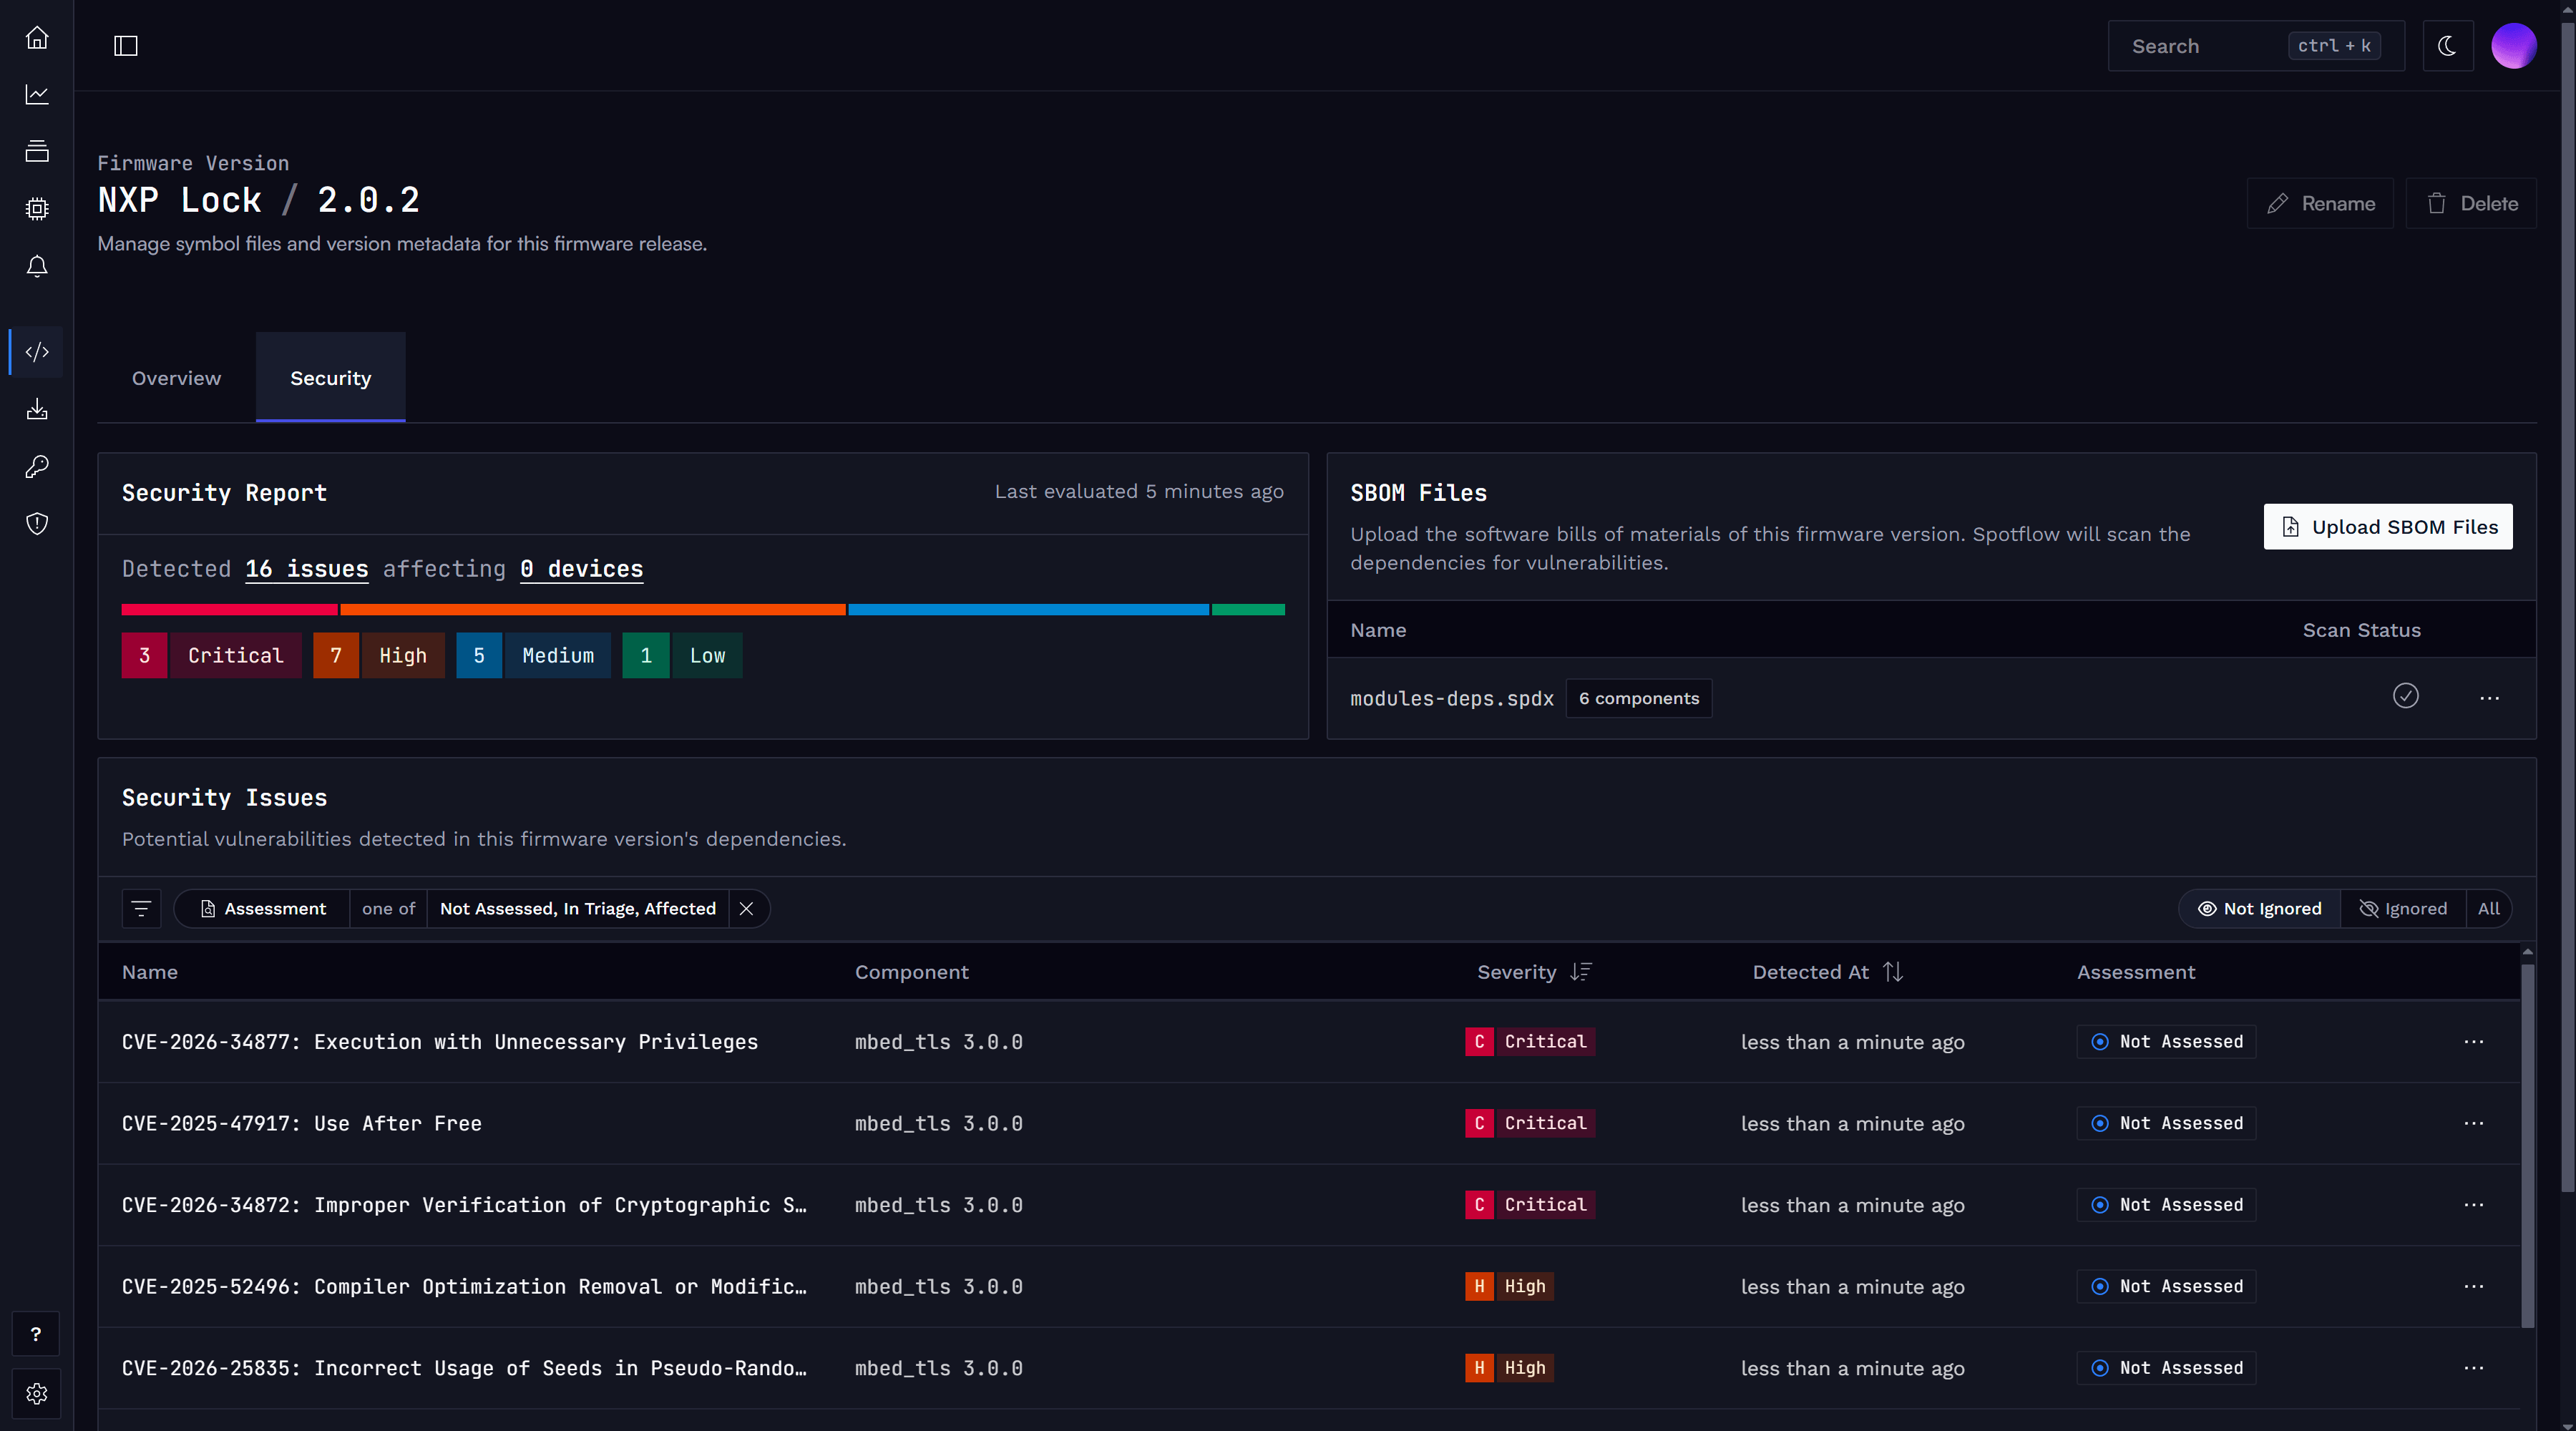This screenshot has width=2576, height=1431.
Task: Open CVE-2026-34872 Improper Verification row
Action: click(x=464, y=1204)
